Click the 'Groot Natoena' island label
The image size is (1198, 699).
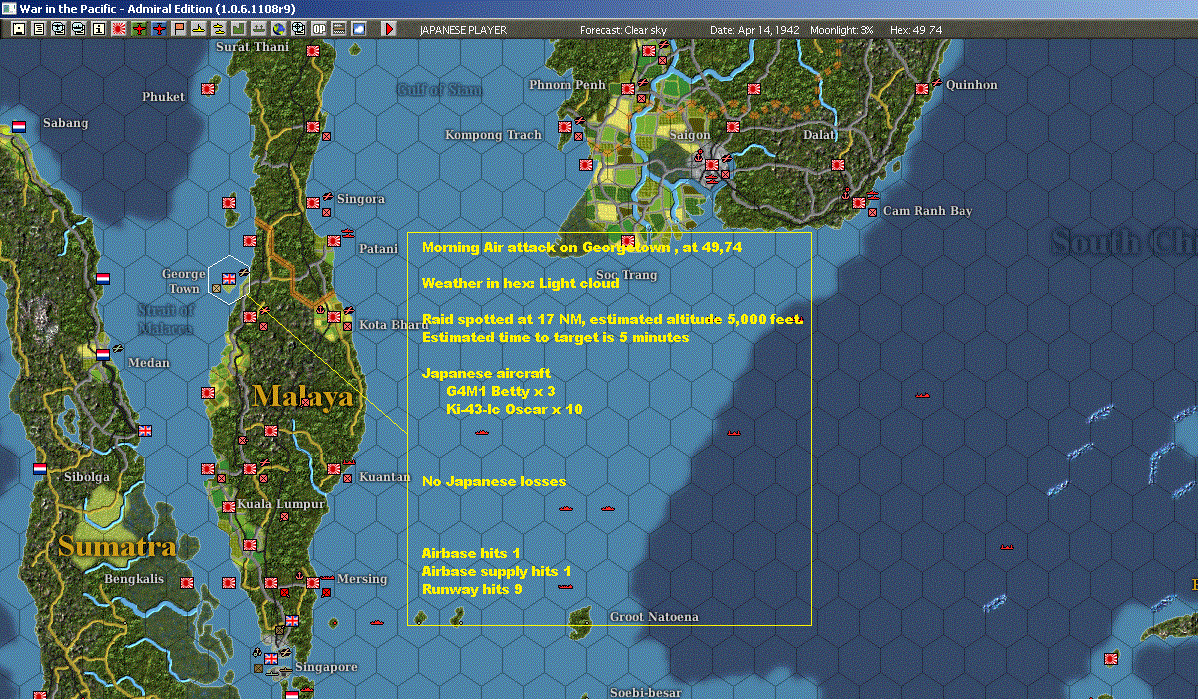coord(654,616)
